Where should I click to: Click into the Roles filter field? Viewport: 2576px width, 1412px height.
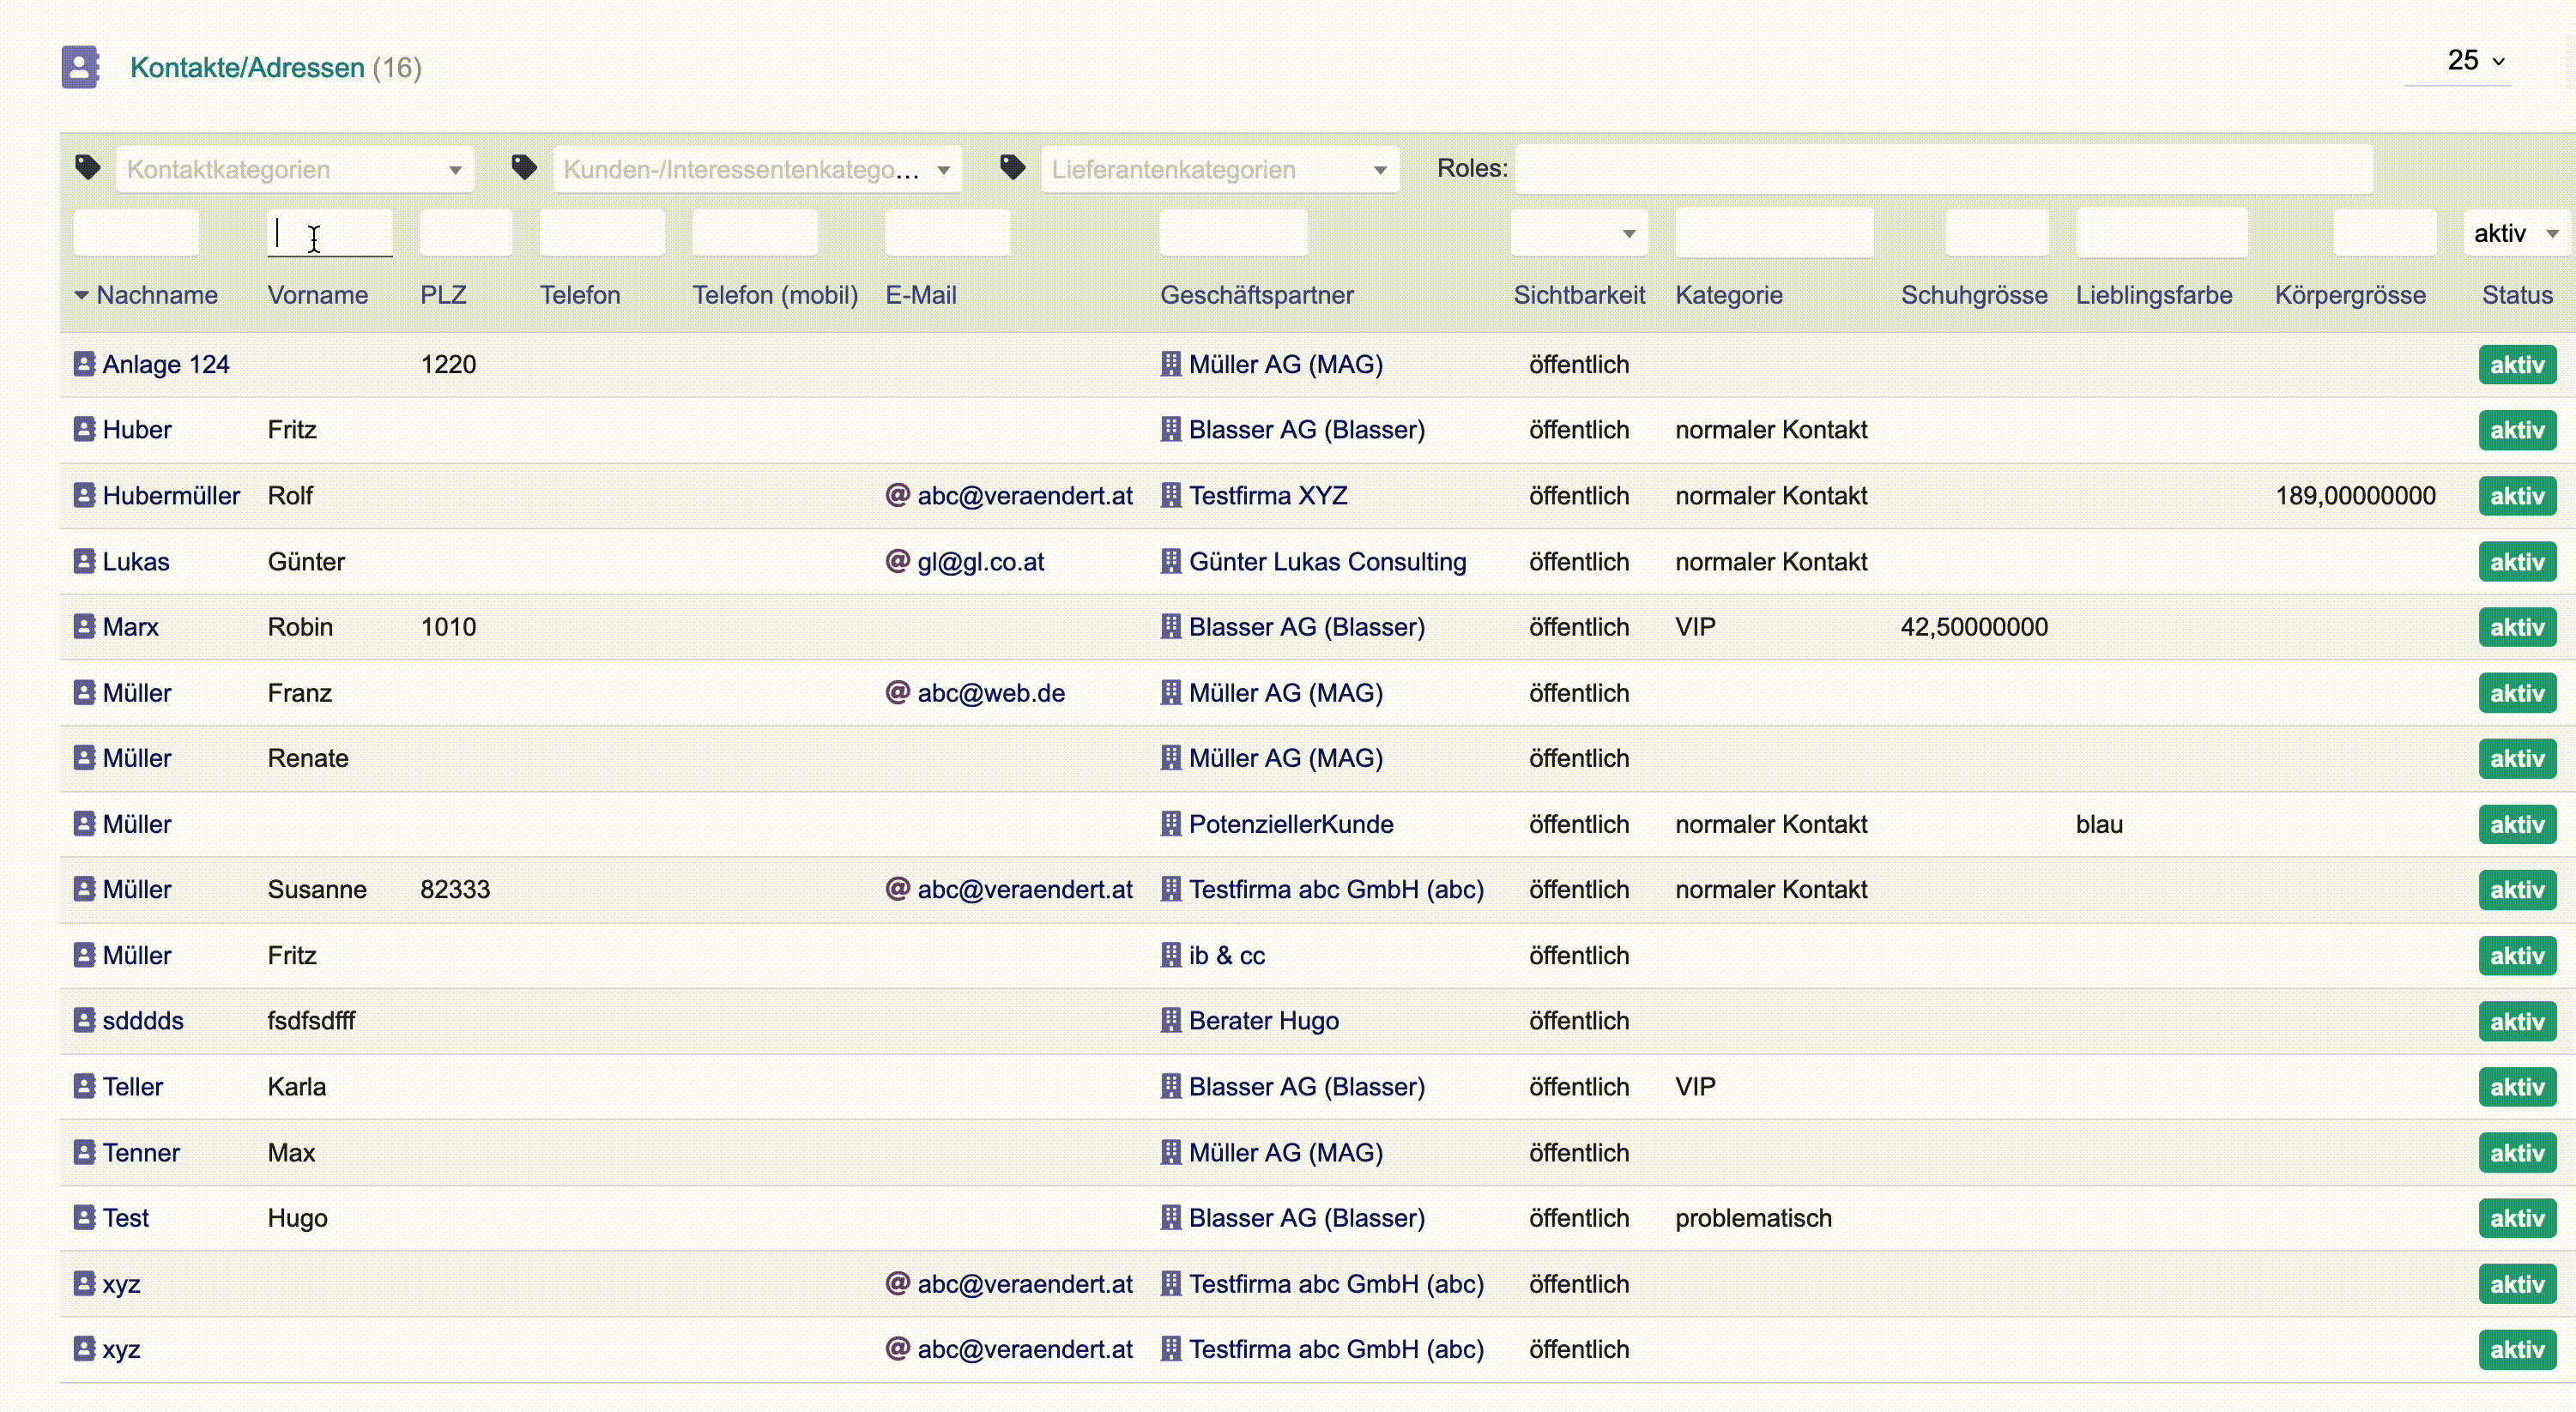[1942, 169]
